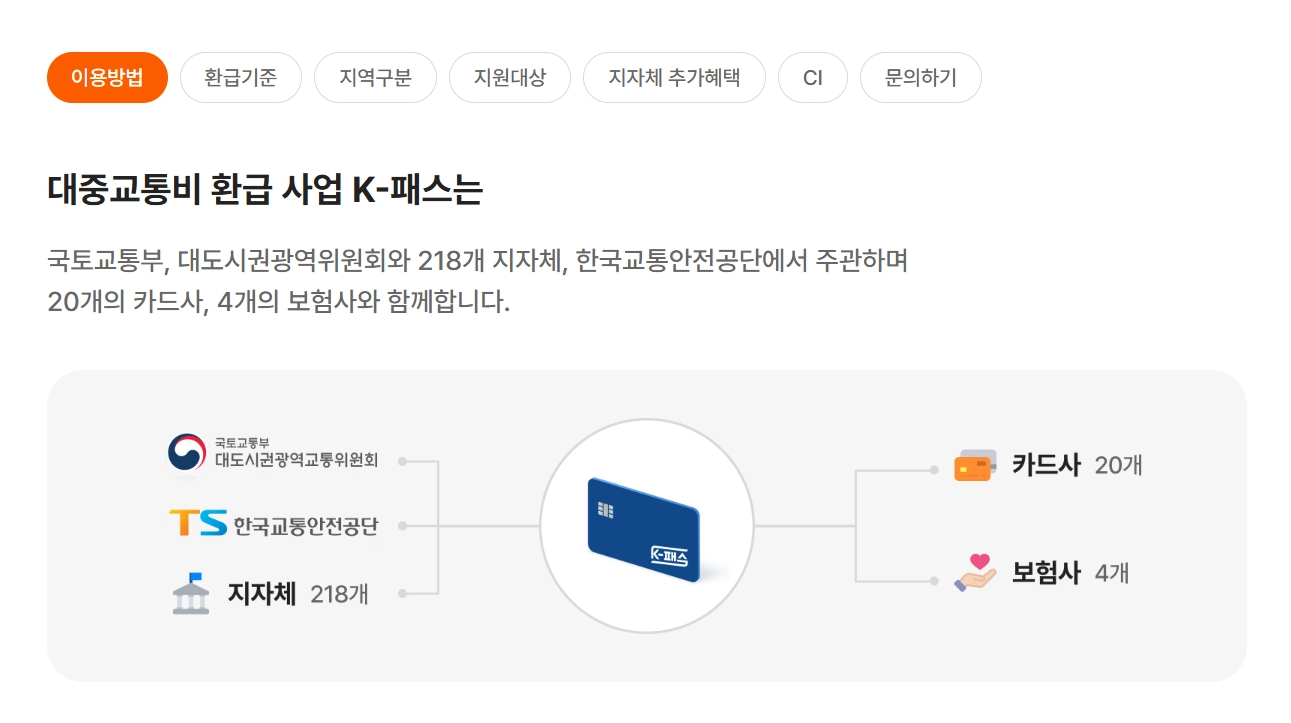
Task: Click the 보험사 4개 label
Action: click(1068, 573)
